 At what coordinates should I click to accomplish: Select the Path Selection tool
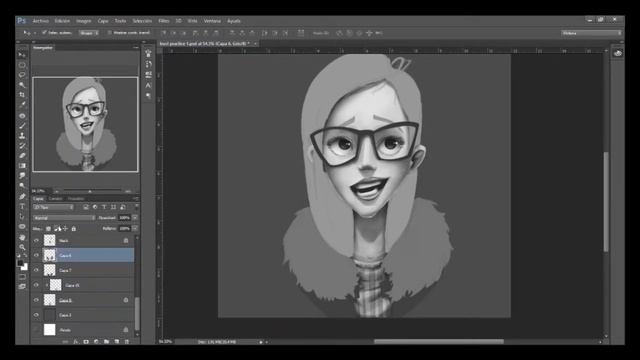(x=22, y=216)
